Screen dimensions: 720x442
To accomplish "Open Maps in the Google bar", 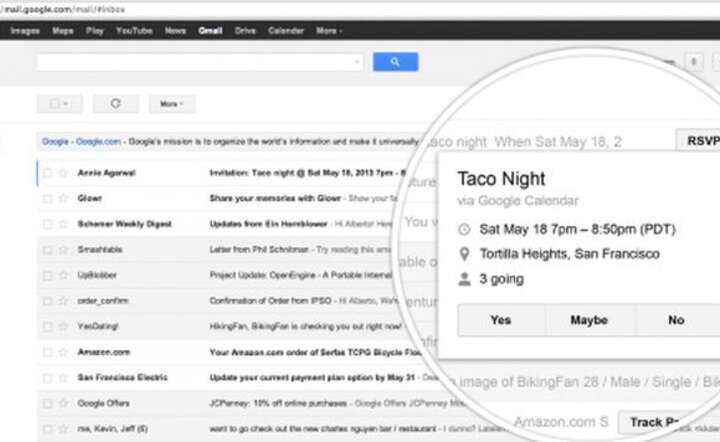I will (63, 31).
